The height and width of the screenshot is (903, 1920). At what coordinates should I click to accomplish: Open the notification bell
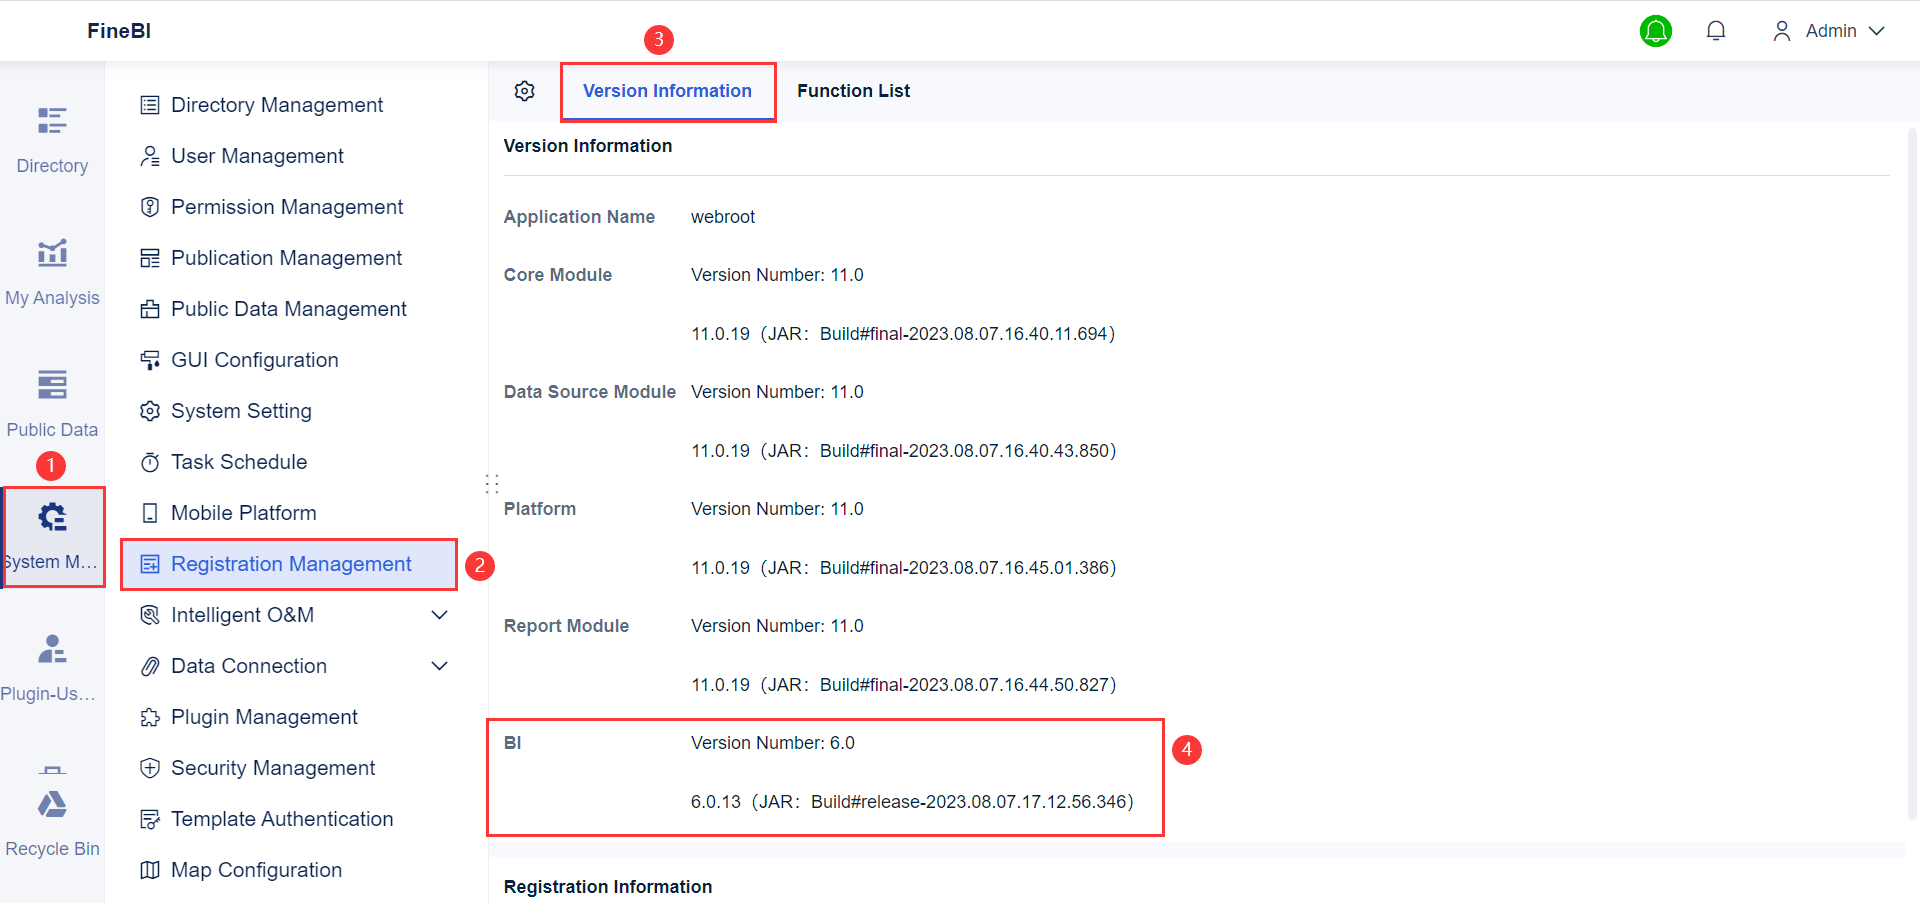click(1716, 30)
